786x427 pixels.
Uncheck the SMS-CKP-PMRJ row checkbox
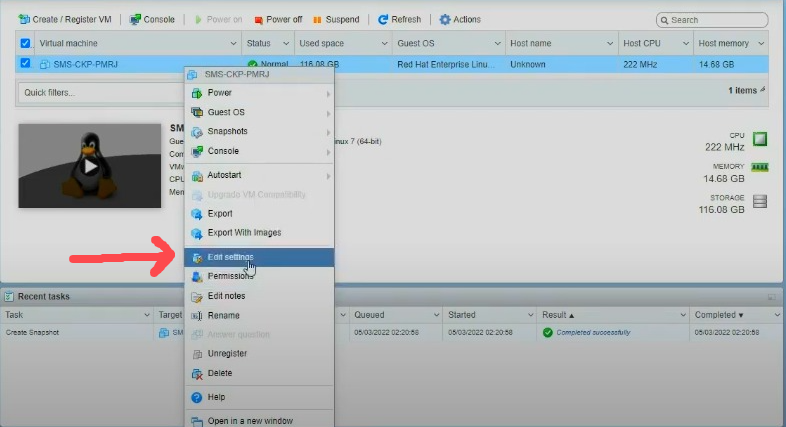click(25, 64)
